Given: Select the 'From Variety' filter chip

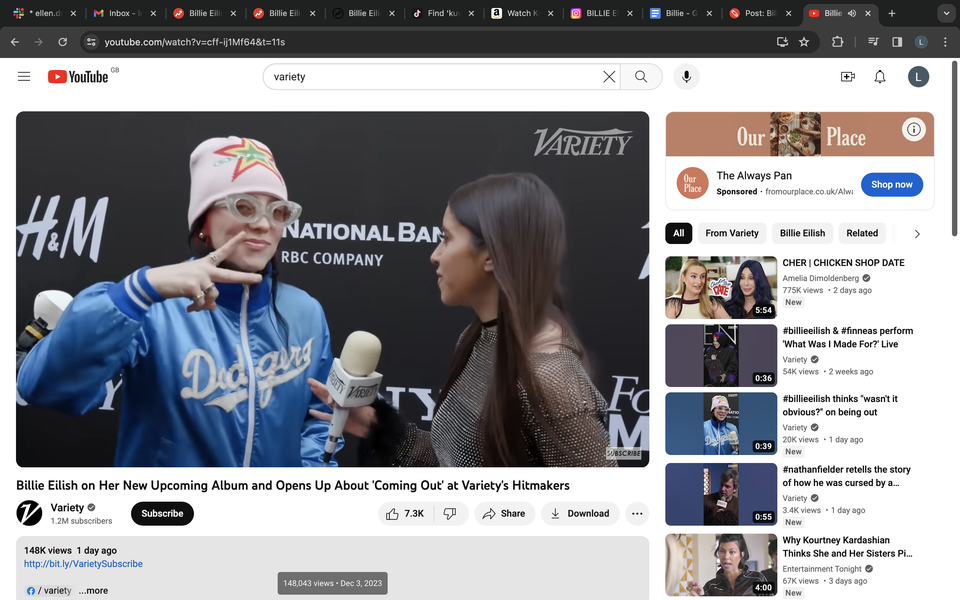Looking at the screenshot, I should [732, 233].
